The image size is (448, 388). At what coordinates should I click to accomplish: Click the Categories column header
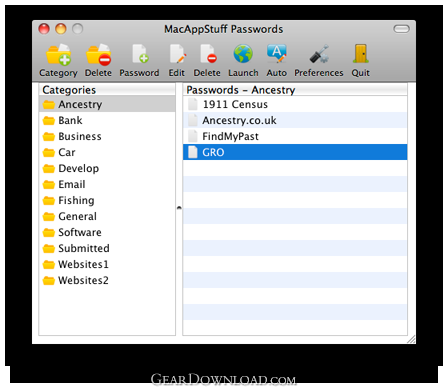(x=107, y=90)
